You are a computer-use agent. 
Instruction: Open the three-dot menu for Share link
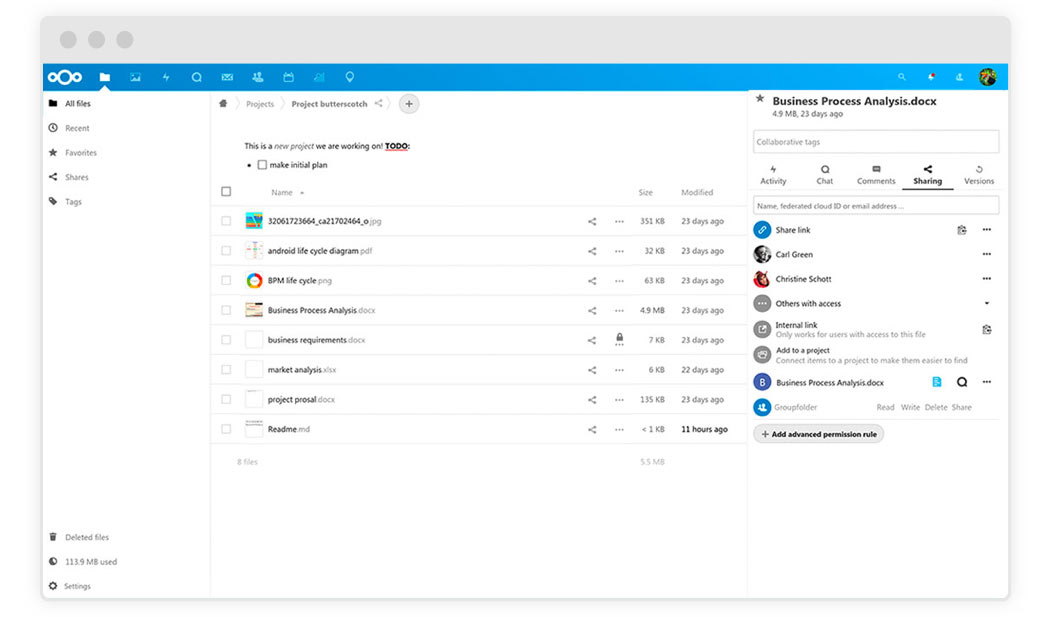[x=987, y=230]
